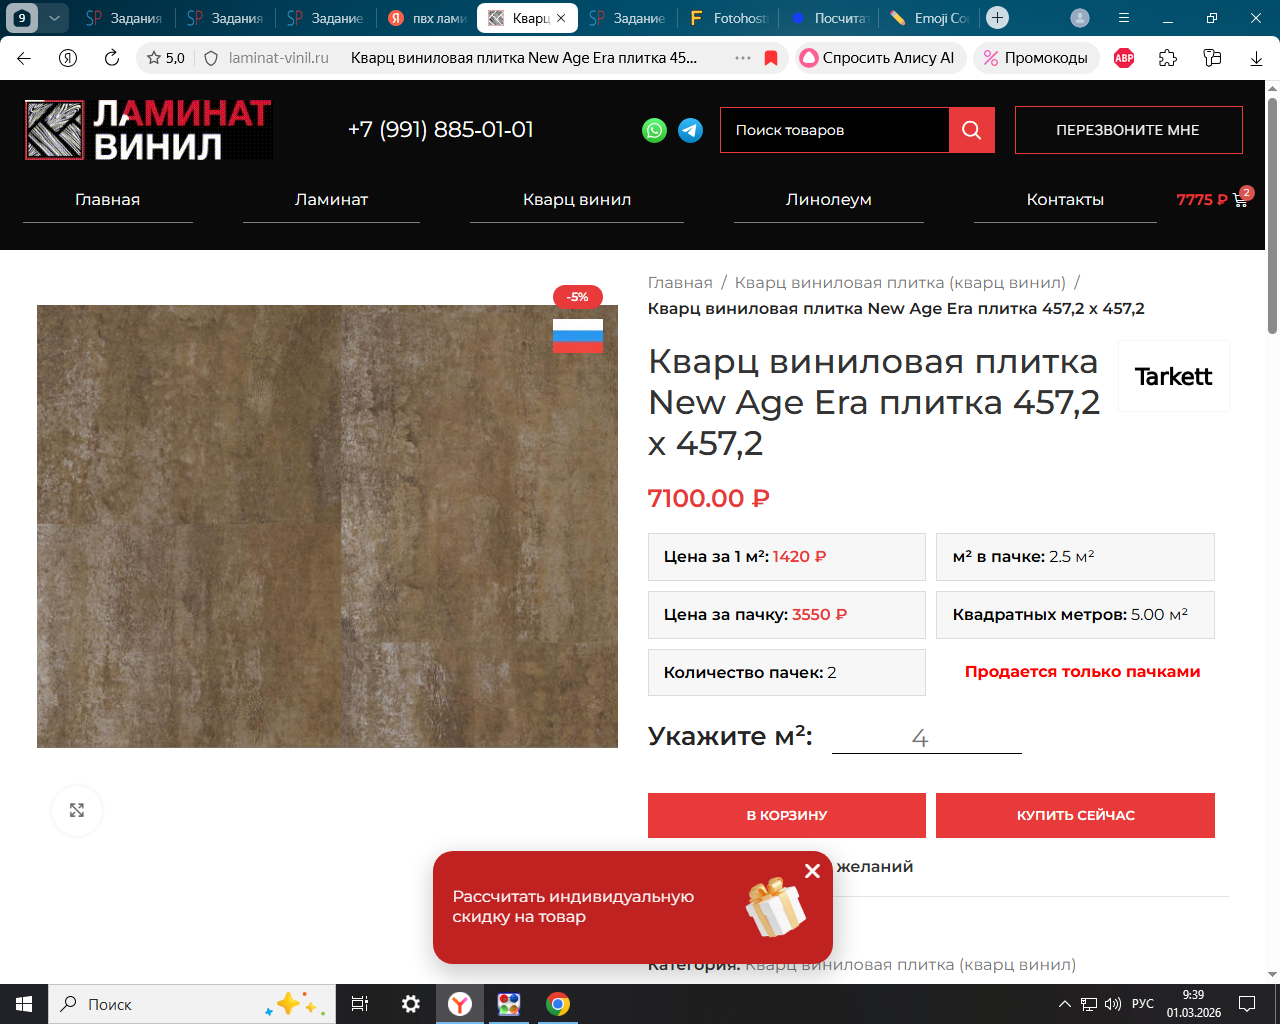Open the browser profile avatar
This screenshot has width=1280, height=1024.
pyautogui.click(x=1080, y=18)
